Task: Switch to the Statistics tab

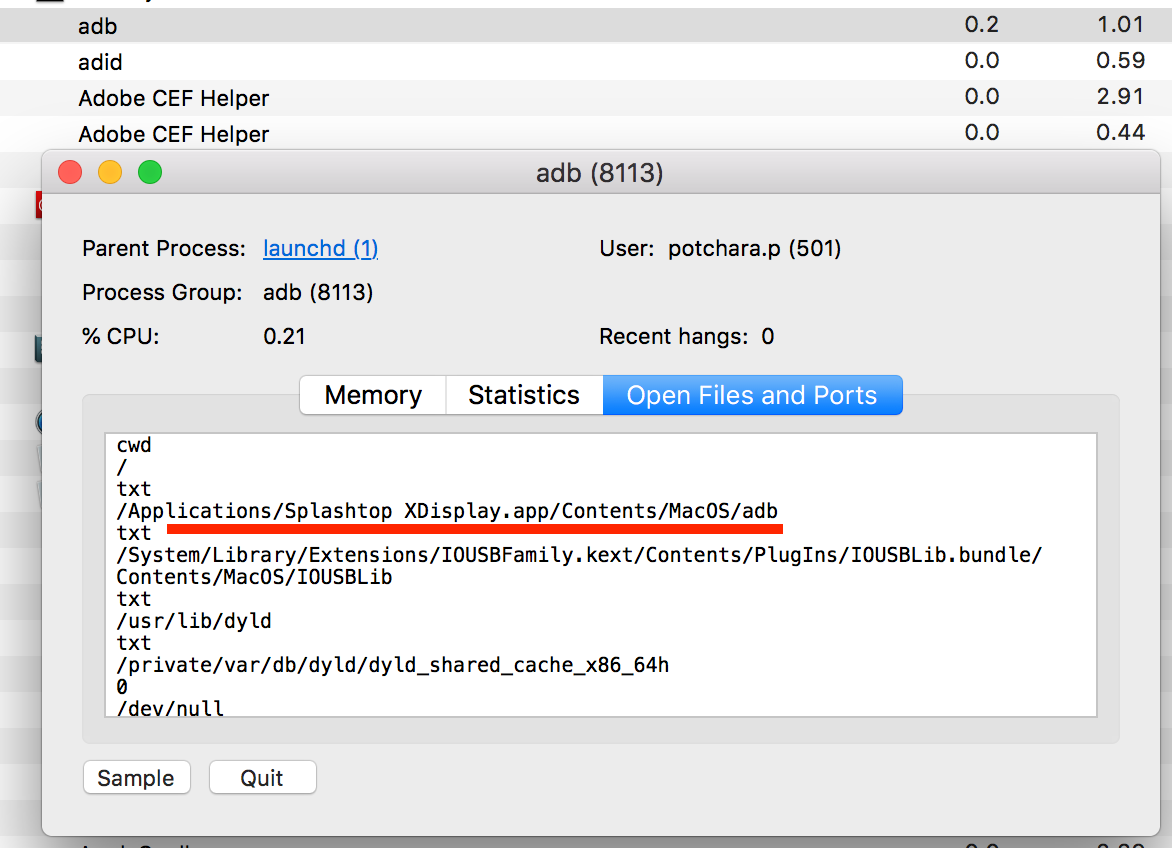Action: pyautogui.click(x=524, y=395)
